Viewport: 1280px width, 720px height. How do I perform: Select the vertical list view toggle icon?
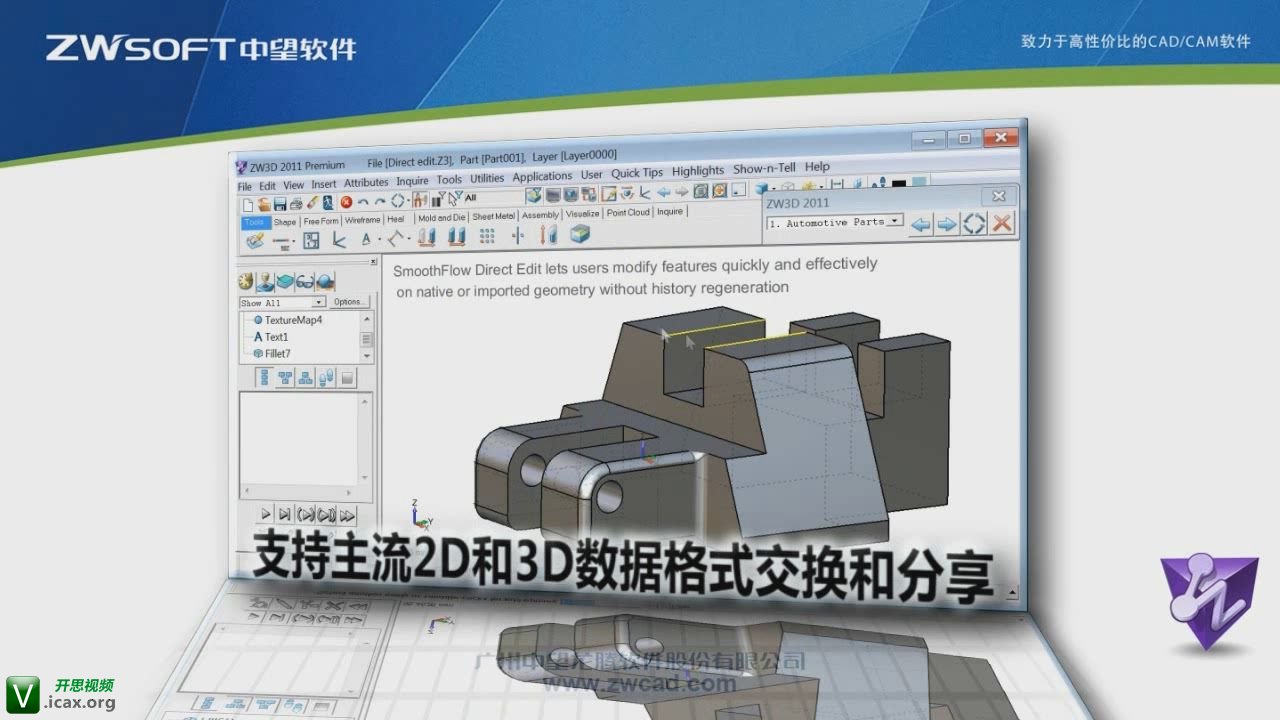tap(265, 377)
